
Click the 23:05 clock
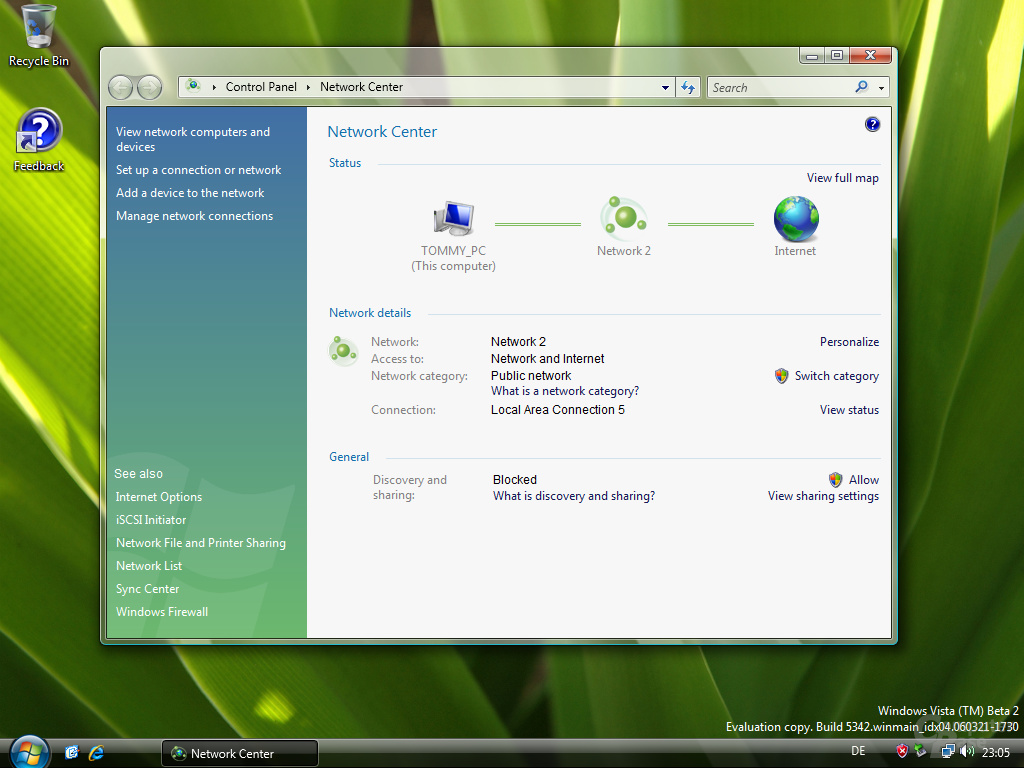[995, 752]
